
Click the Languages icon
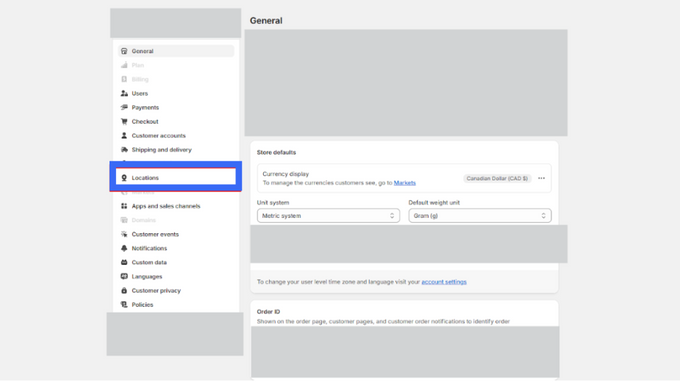coord(124,277)
